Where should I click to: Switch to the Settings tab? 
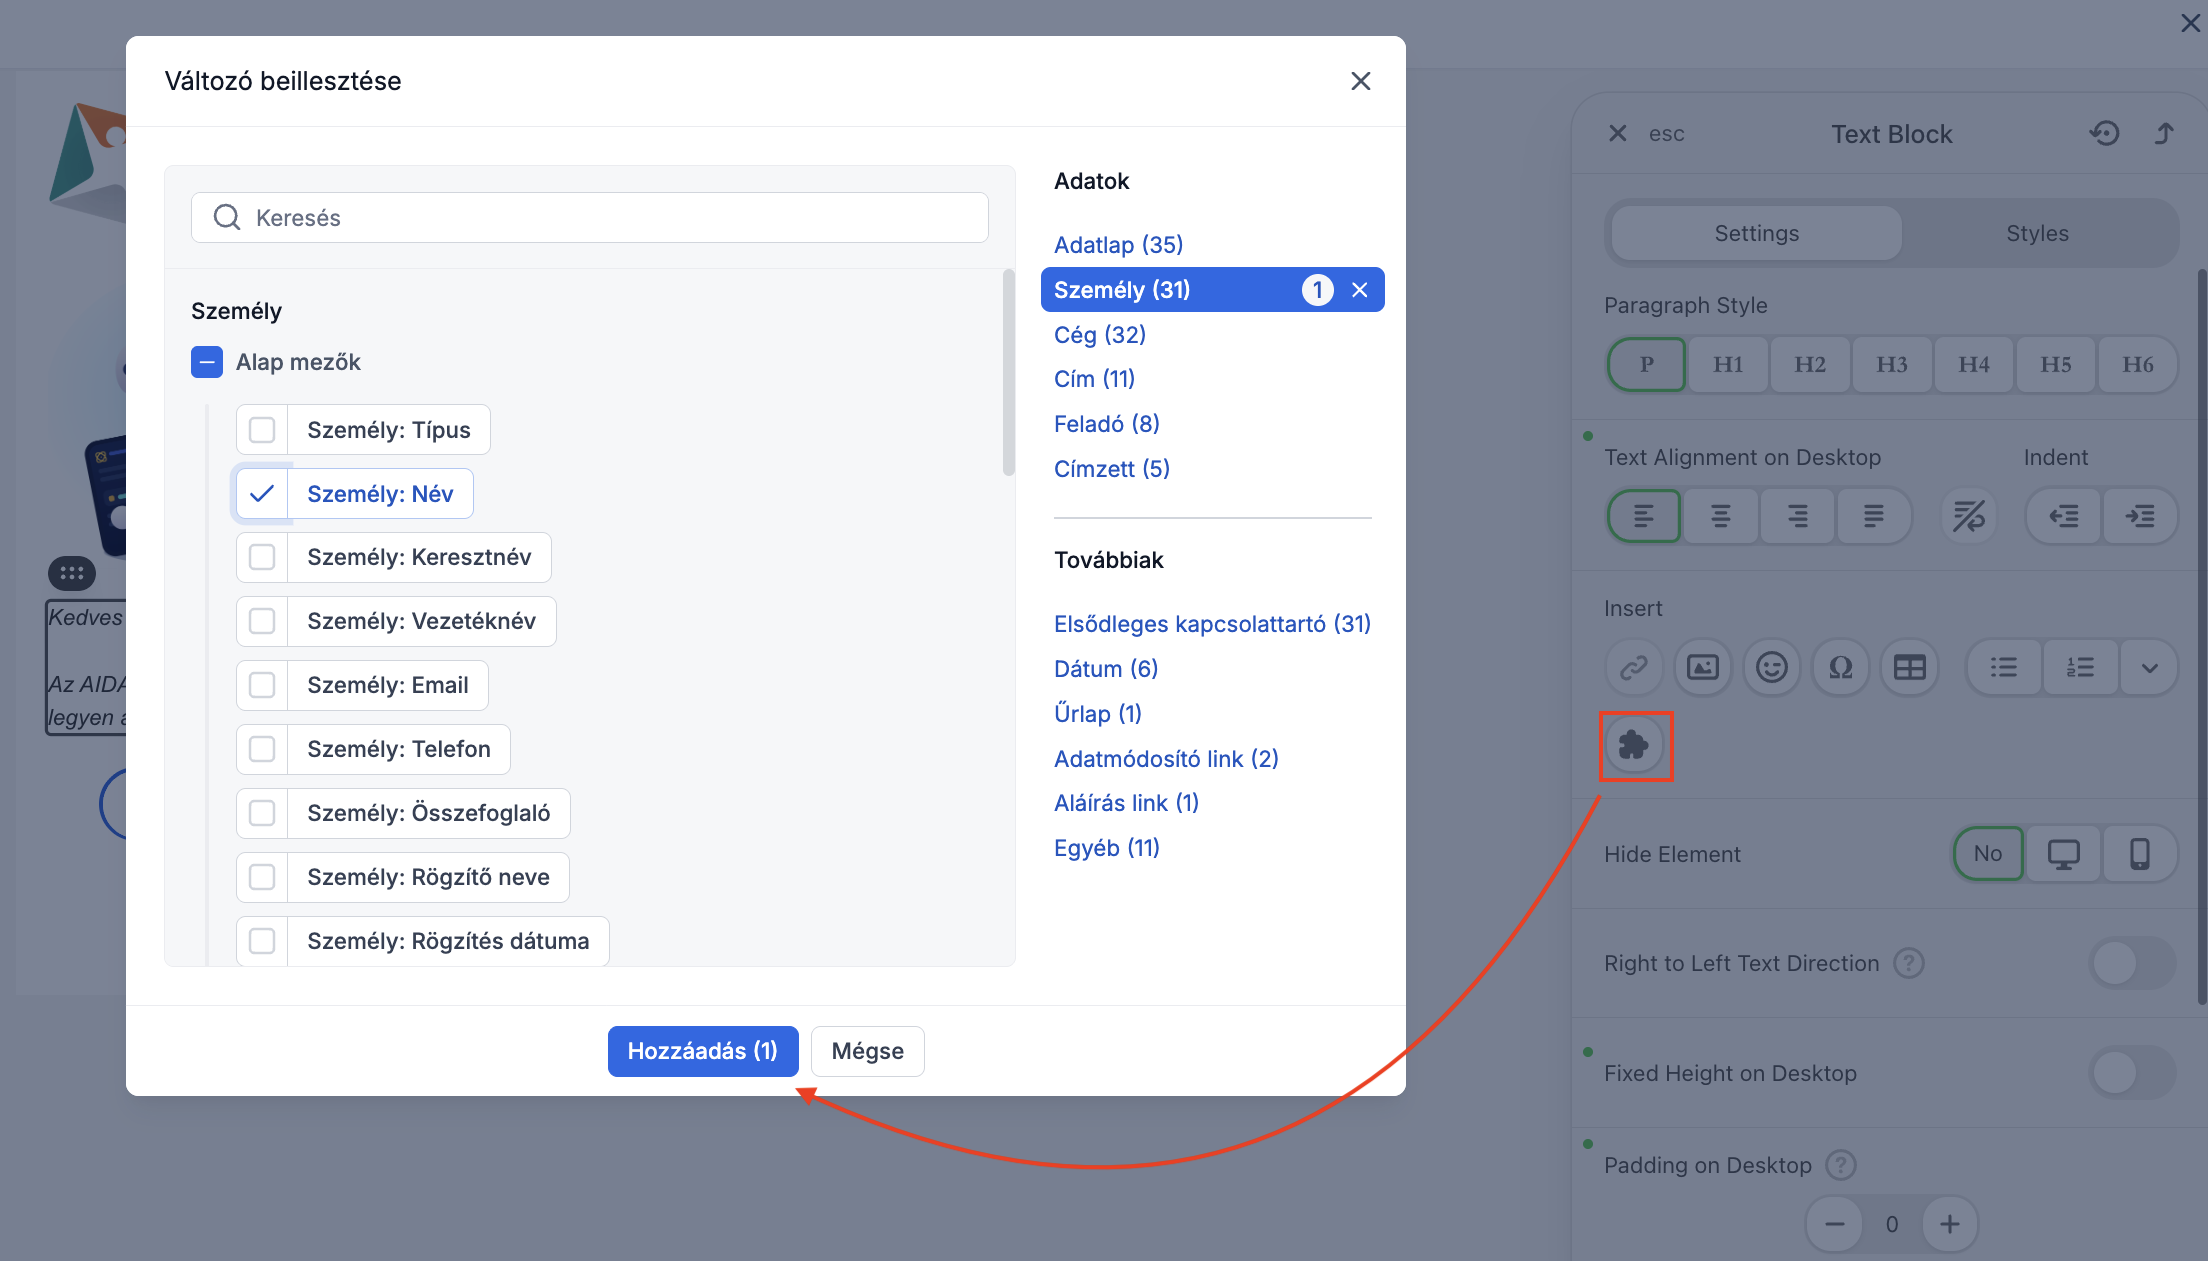[x=1757, y=233]
